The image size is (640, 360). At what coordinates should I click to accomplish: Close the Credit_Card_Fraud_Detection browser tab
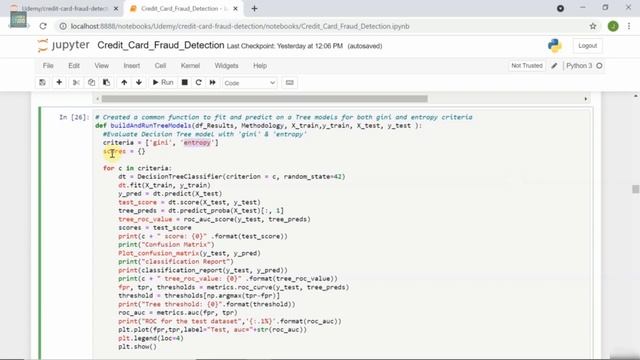(x=236, y=9)
